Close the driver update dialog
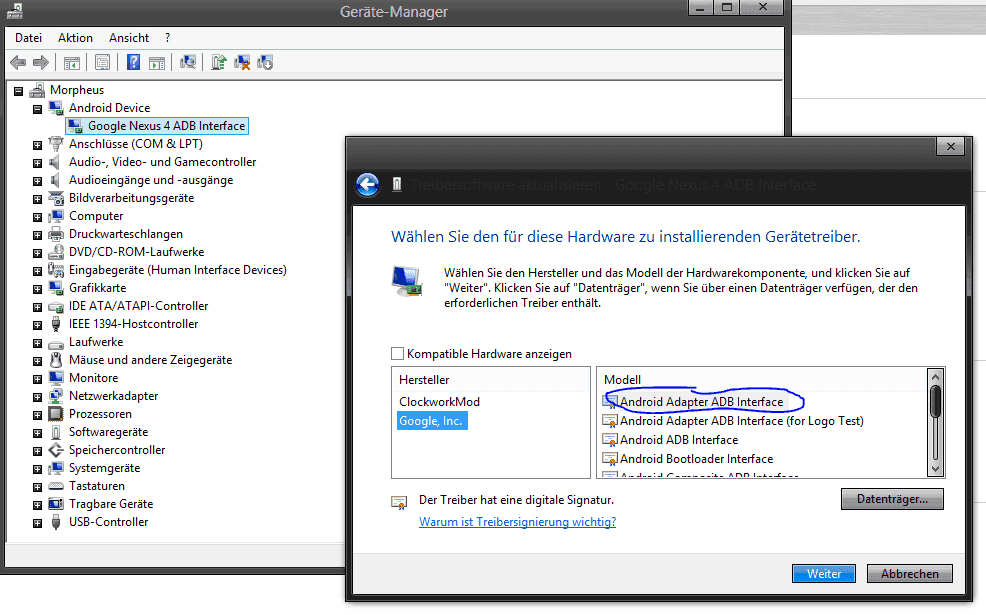 (950, 147)
